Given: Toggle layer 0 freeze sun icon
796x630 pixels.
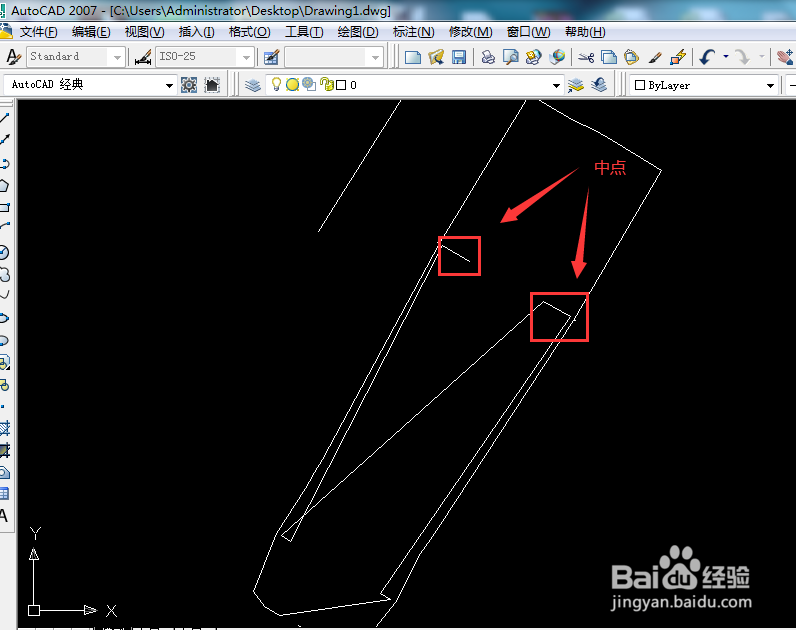Looking at the screenshot, I should pos(292,85).
